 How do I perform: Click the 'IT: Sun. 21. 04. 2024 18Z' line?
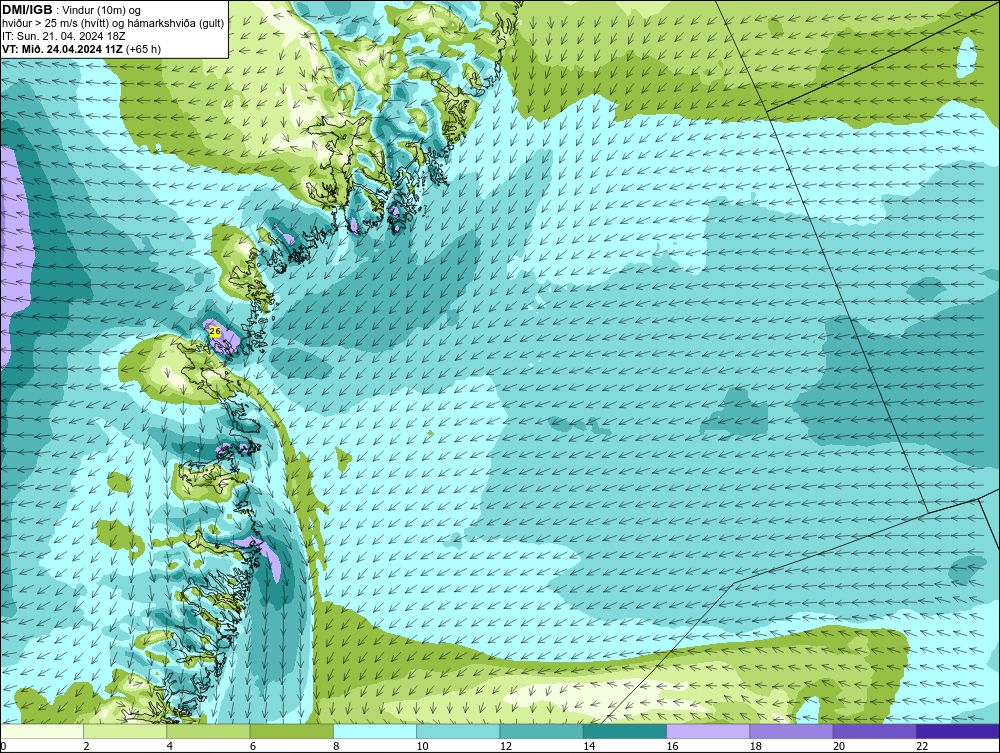[64, 36]
